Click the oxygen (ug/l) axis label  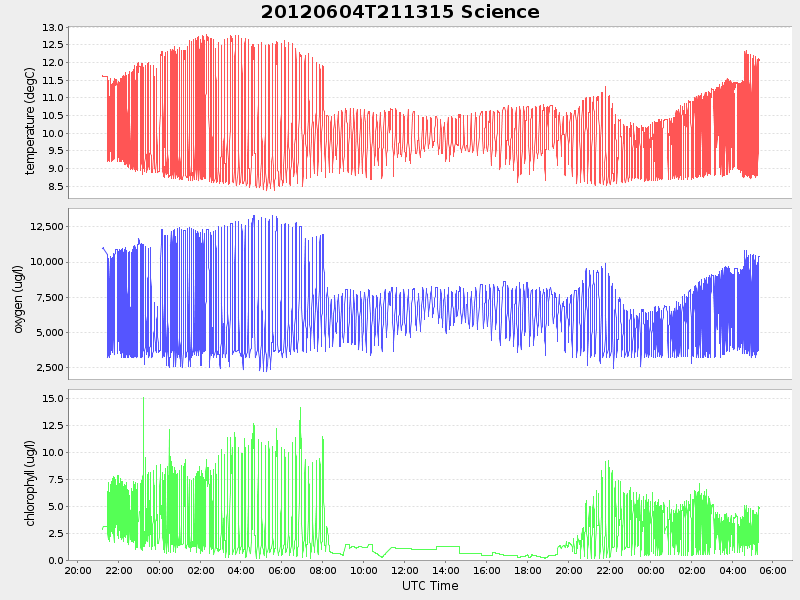[18, 299]
